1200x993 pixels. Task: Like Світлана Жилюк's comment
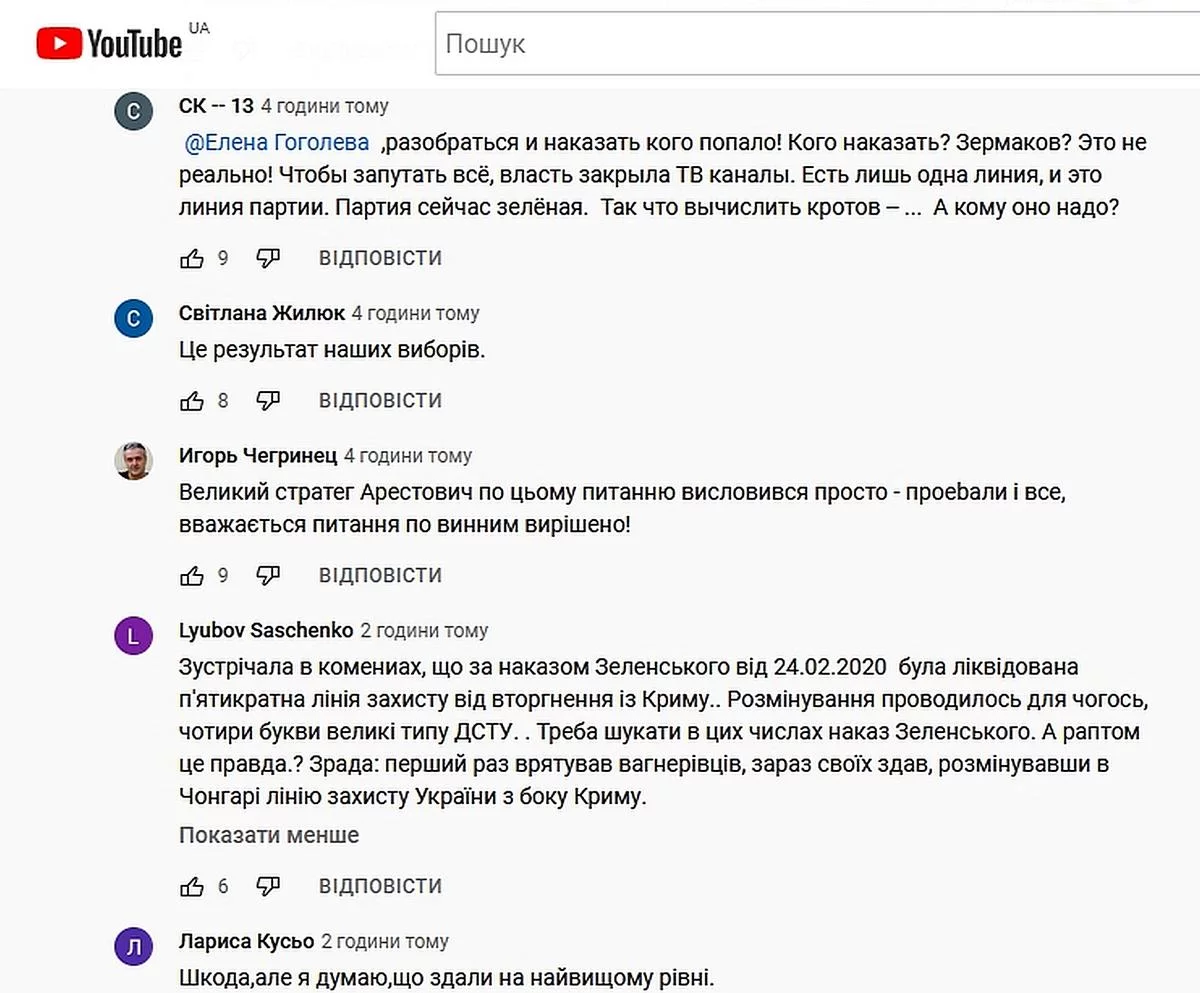(x=191, y=401)
